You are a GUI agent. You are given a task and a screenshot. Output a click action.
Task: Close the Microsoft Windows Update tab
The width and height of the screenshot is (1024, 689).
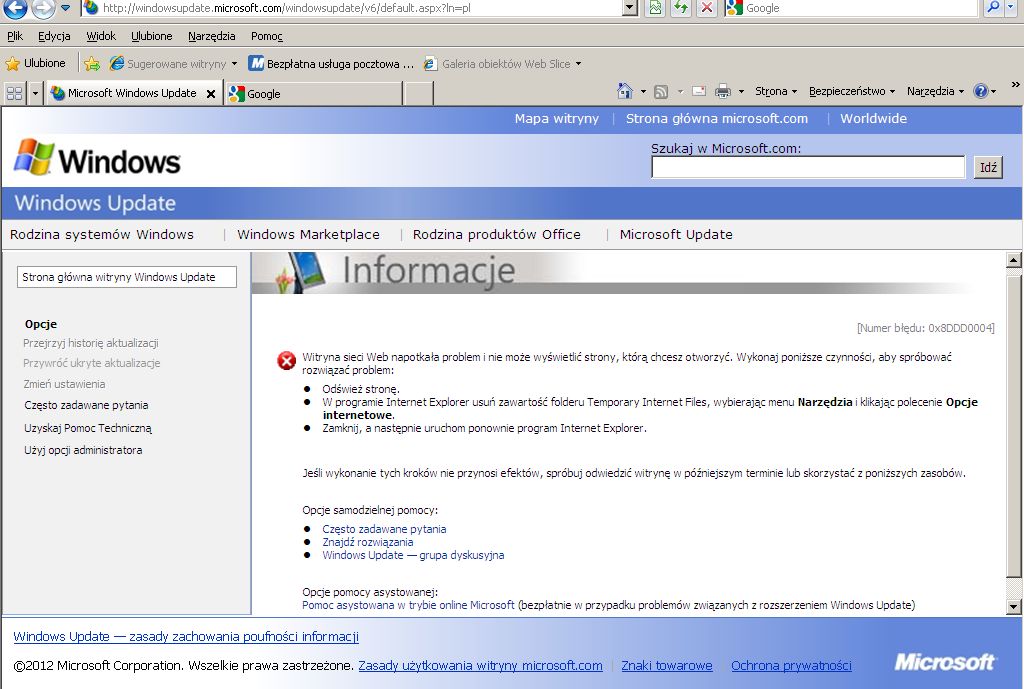[211, 93]
